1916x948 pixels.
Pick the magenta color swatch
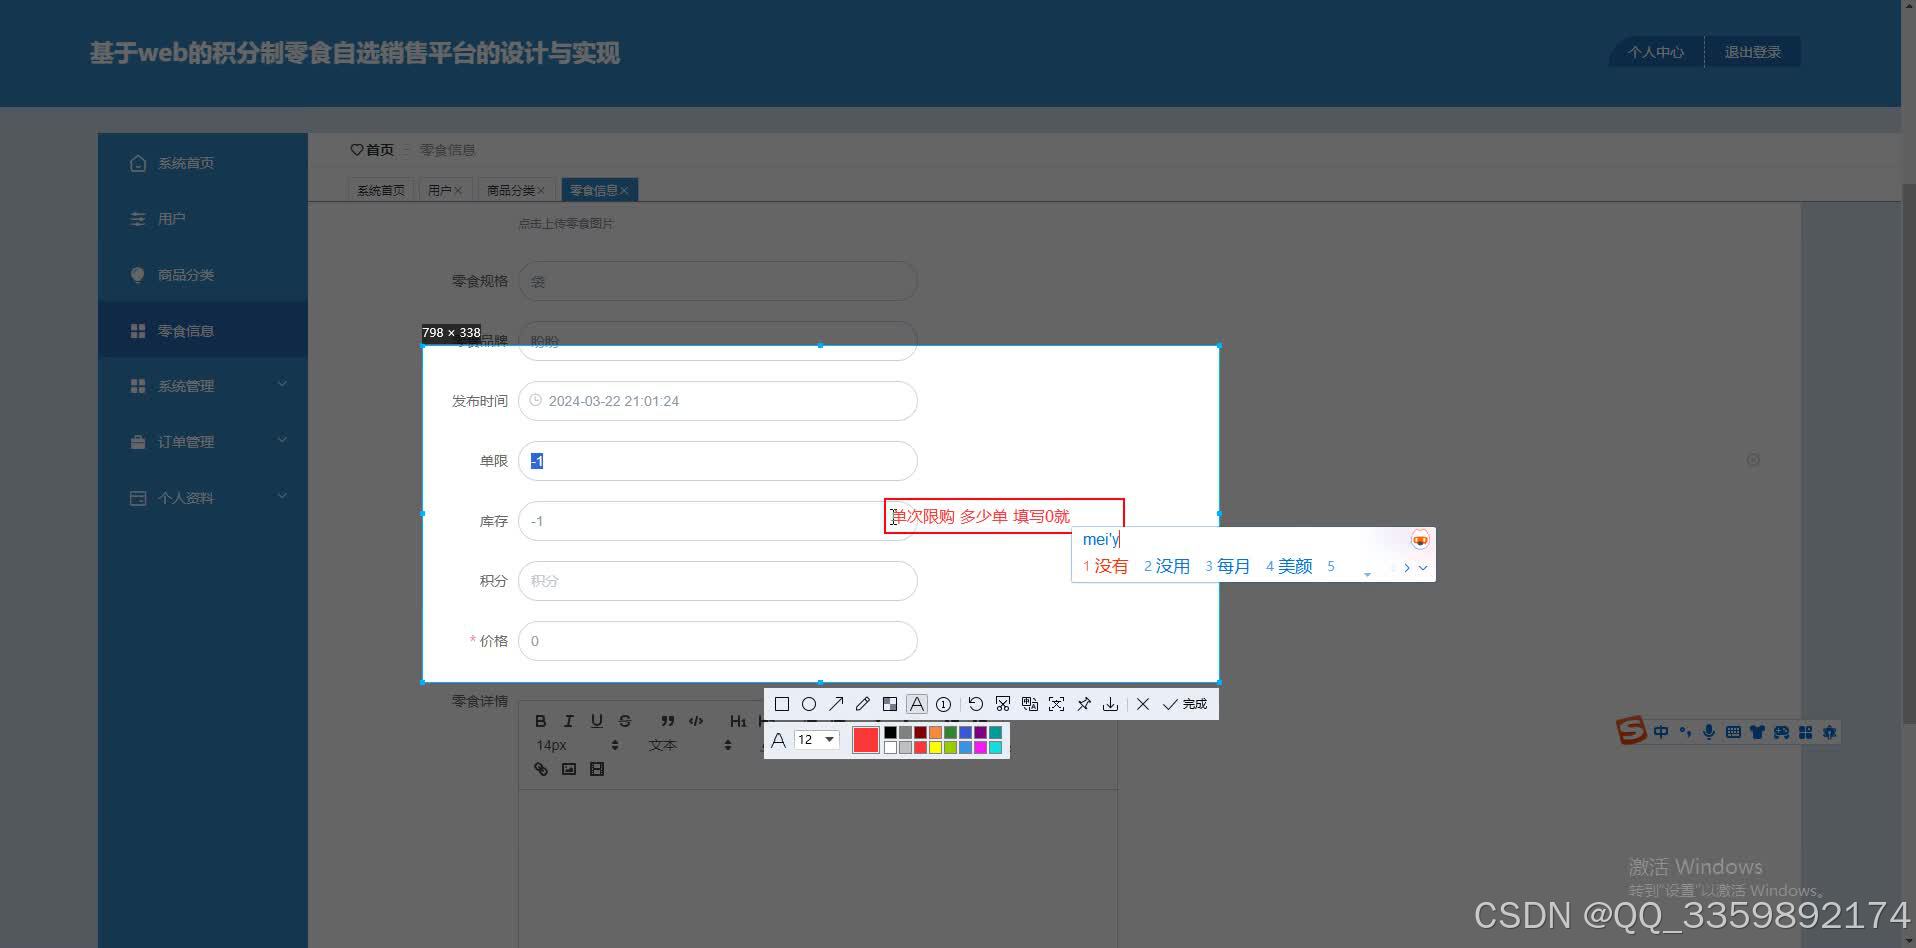(x=980, y=747)
